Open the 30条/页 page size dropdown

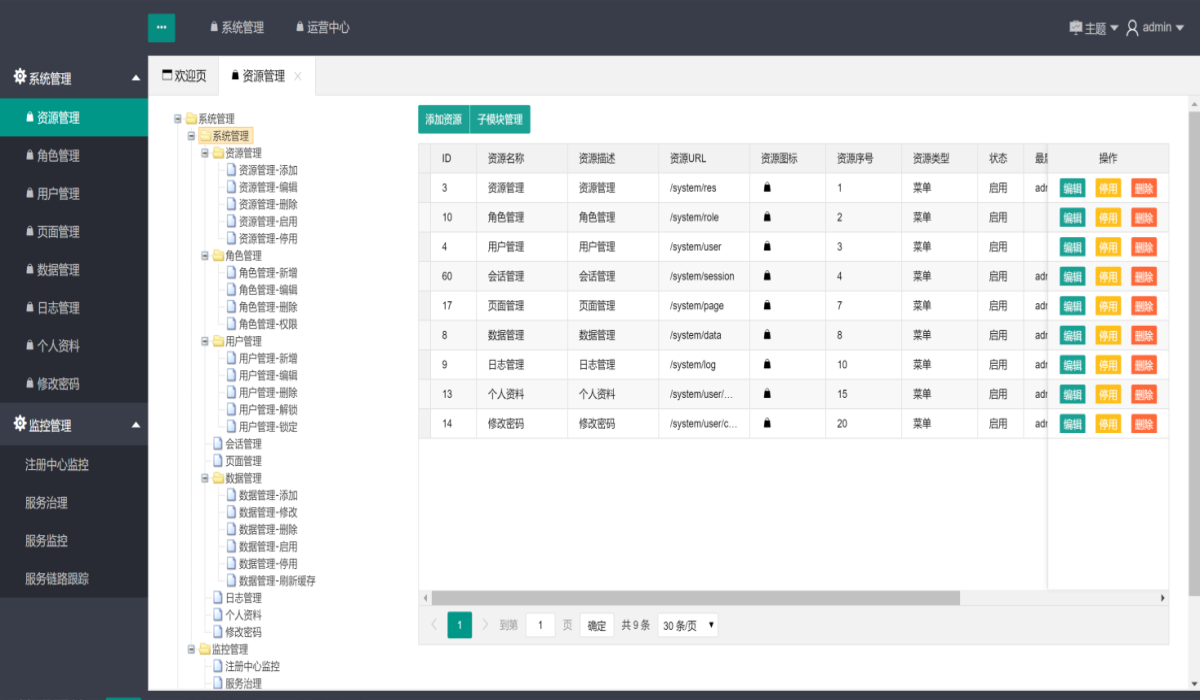click(x=687, y=625)
